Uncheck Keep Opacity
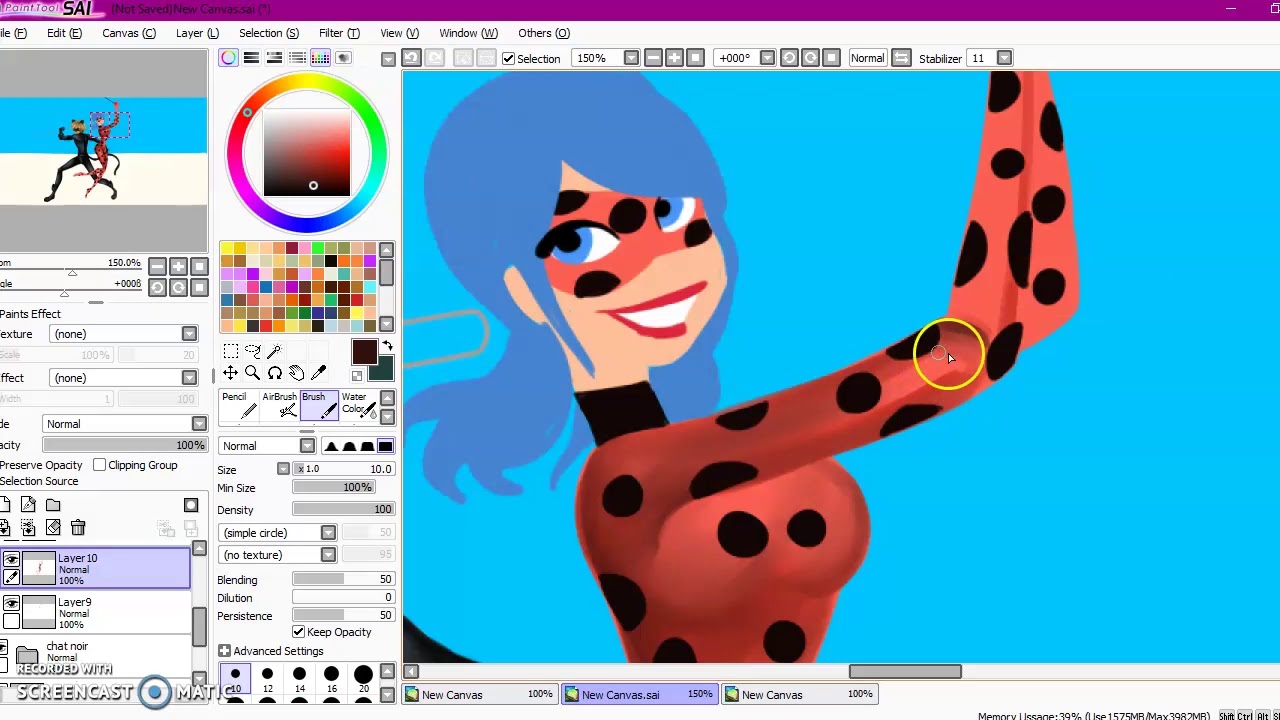Image resolution: width=1280 pixels, height=720 pixels. [298, 632]
